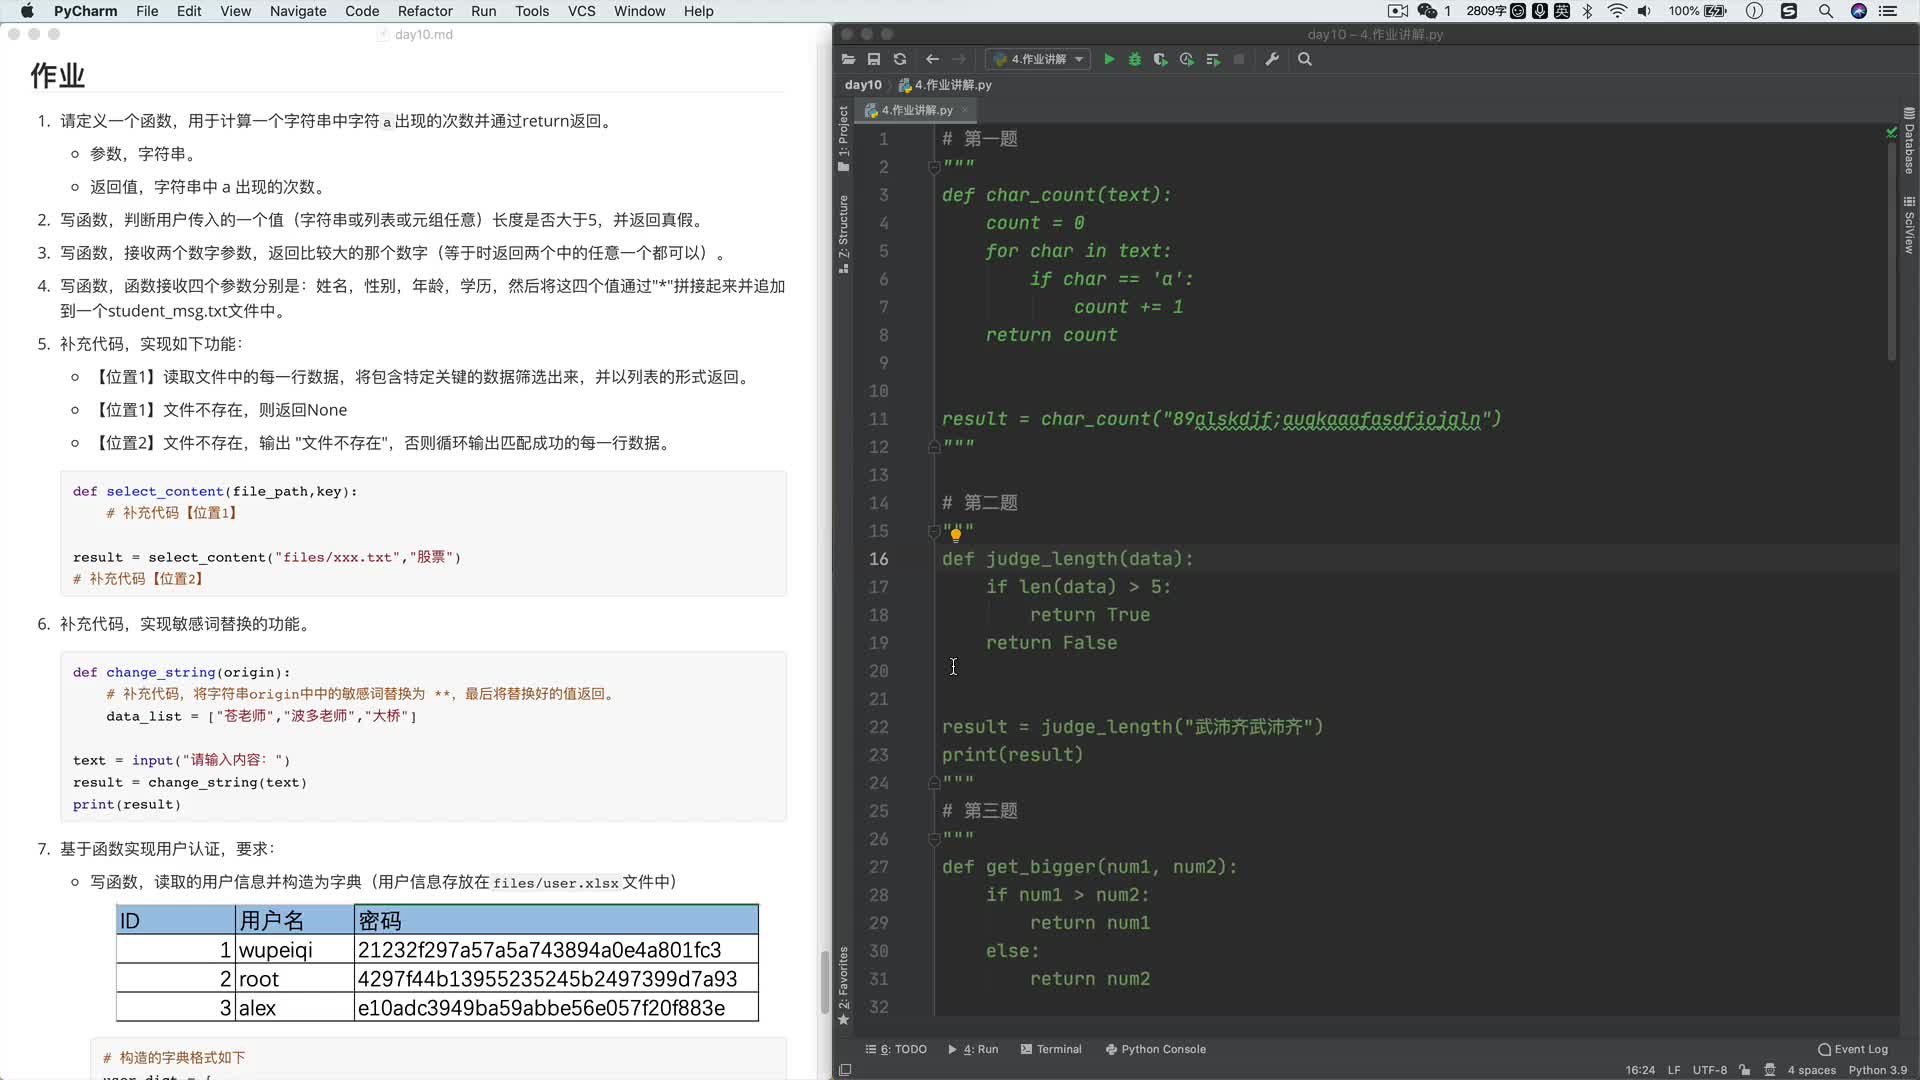Run with coverage shield icon
The width and height of the screenshot is (1920, 1080).
click(1160, 59)
